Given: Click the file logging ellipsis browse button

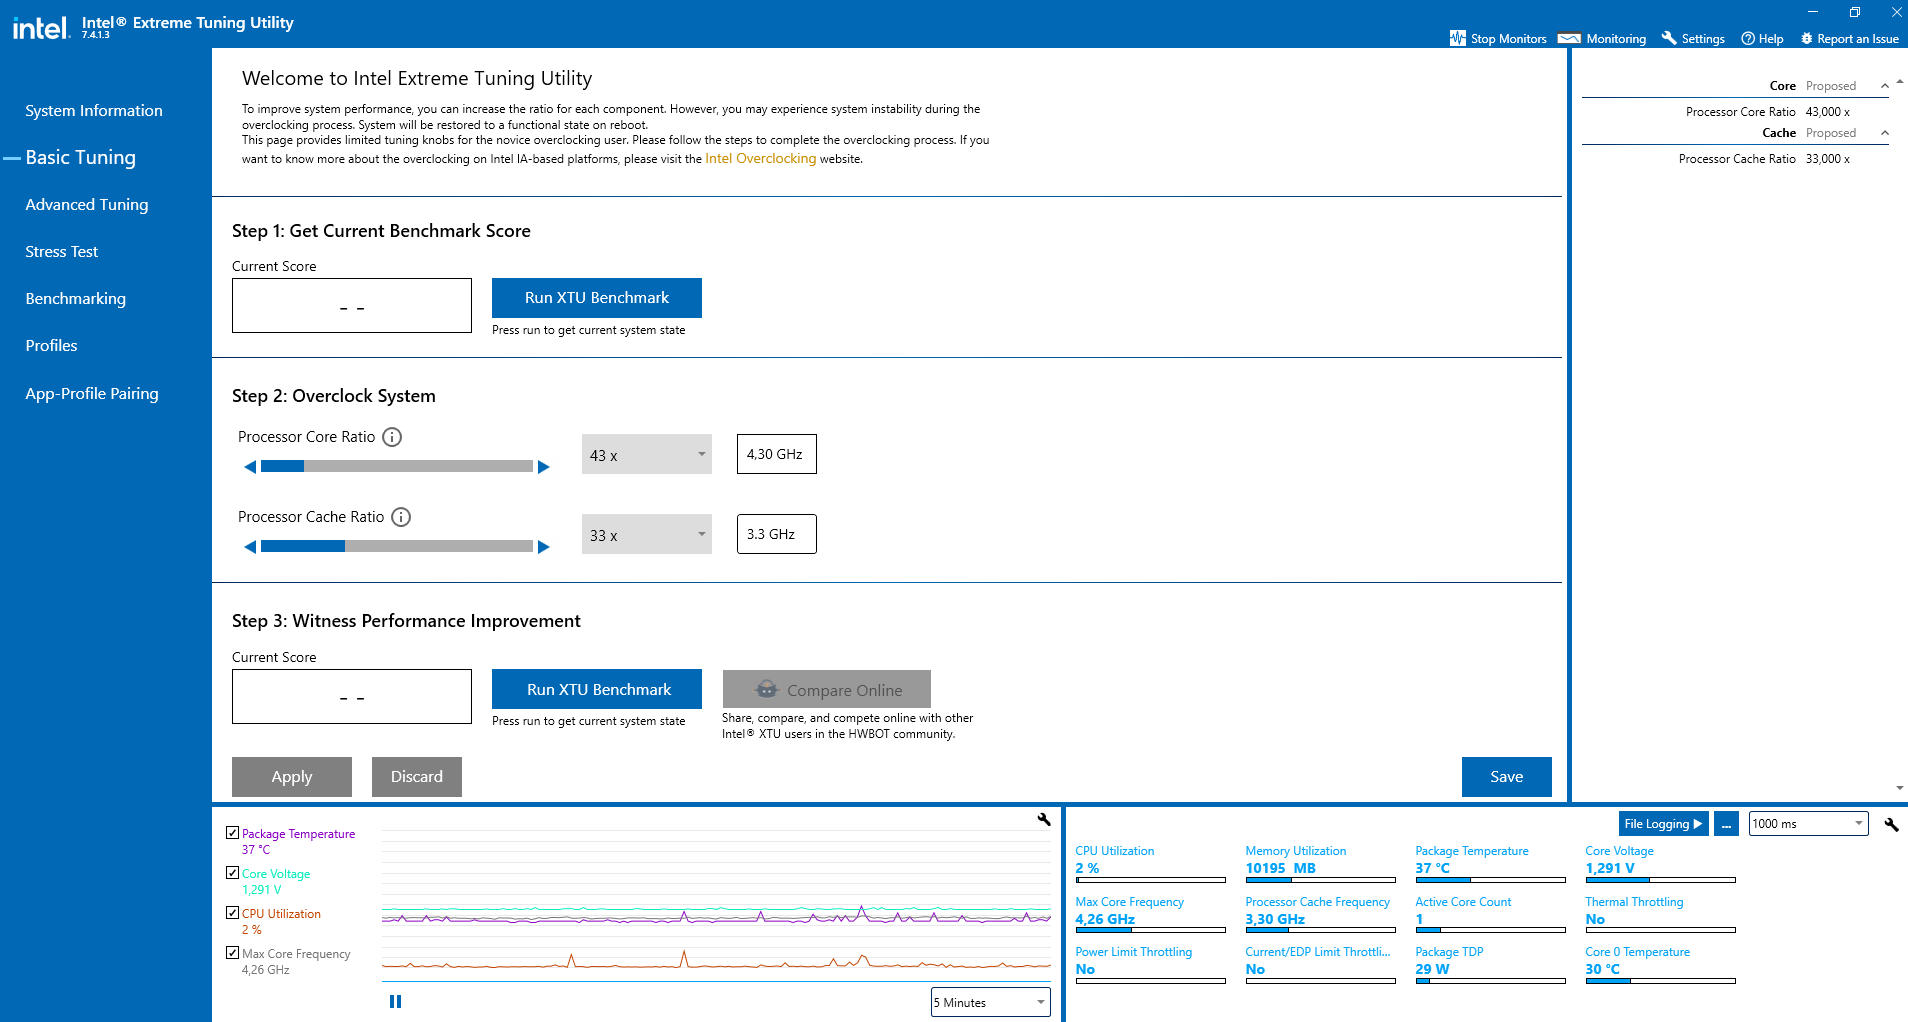Looking at the screenshot, I should click(1726, 824).
